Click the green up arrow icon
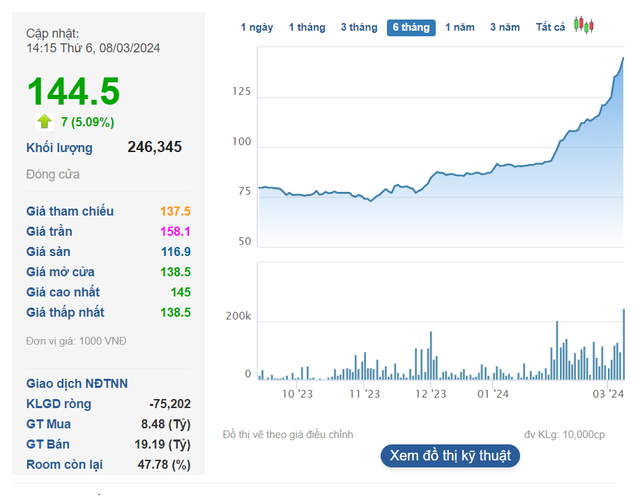The image size is (640, 496). coord(44,122)
